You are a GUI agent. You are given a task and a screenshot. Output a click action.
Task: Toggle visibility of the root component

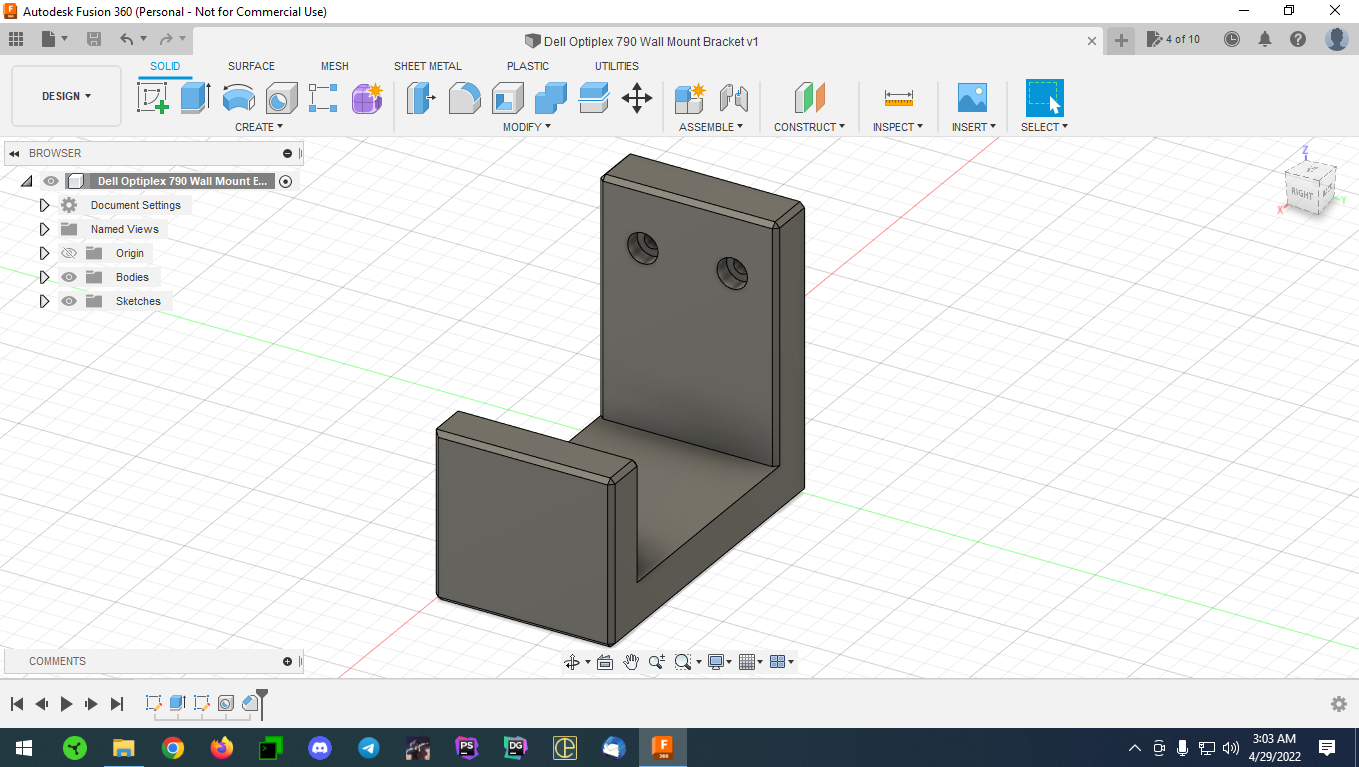click(x=51, y=181)
